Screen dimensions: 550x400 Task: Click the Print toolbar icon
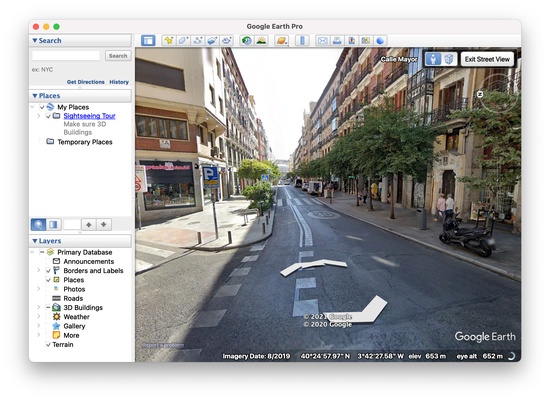[337, 40]
